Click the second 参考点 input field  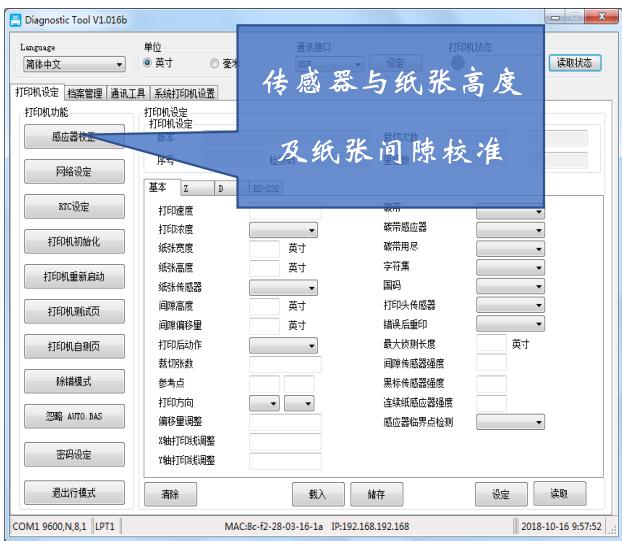click(299, 384)
